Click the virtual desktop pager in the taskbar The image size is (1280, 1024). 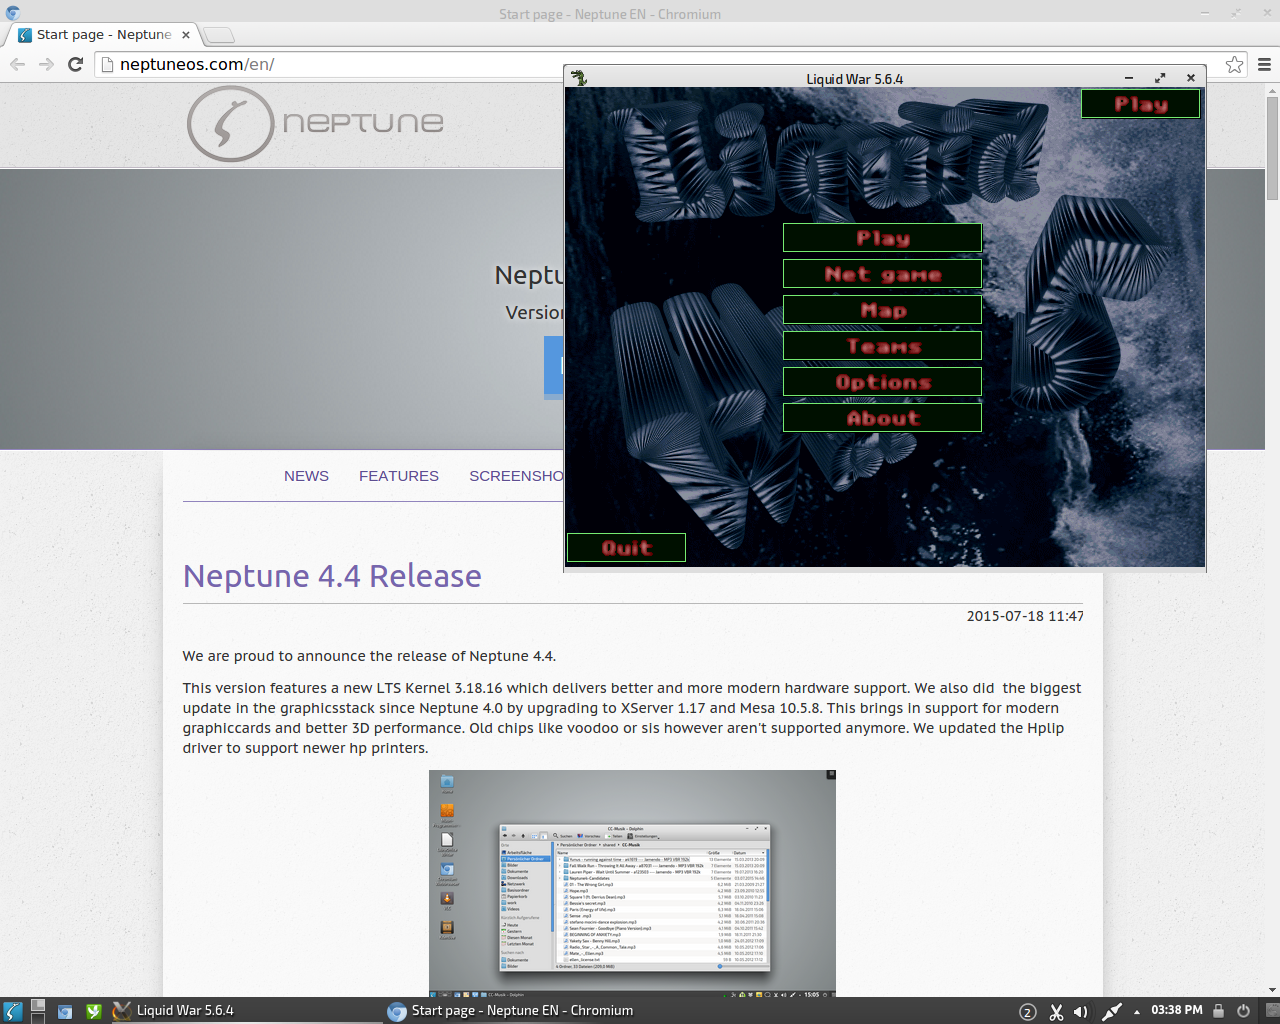tap(37, 1011)
